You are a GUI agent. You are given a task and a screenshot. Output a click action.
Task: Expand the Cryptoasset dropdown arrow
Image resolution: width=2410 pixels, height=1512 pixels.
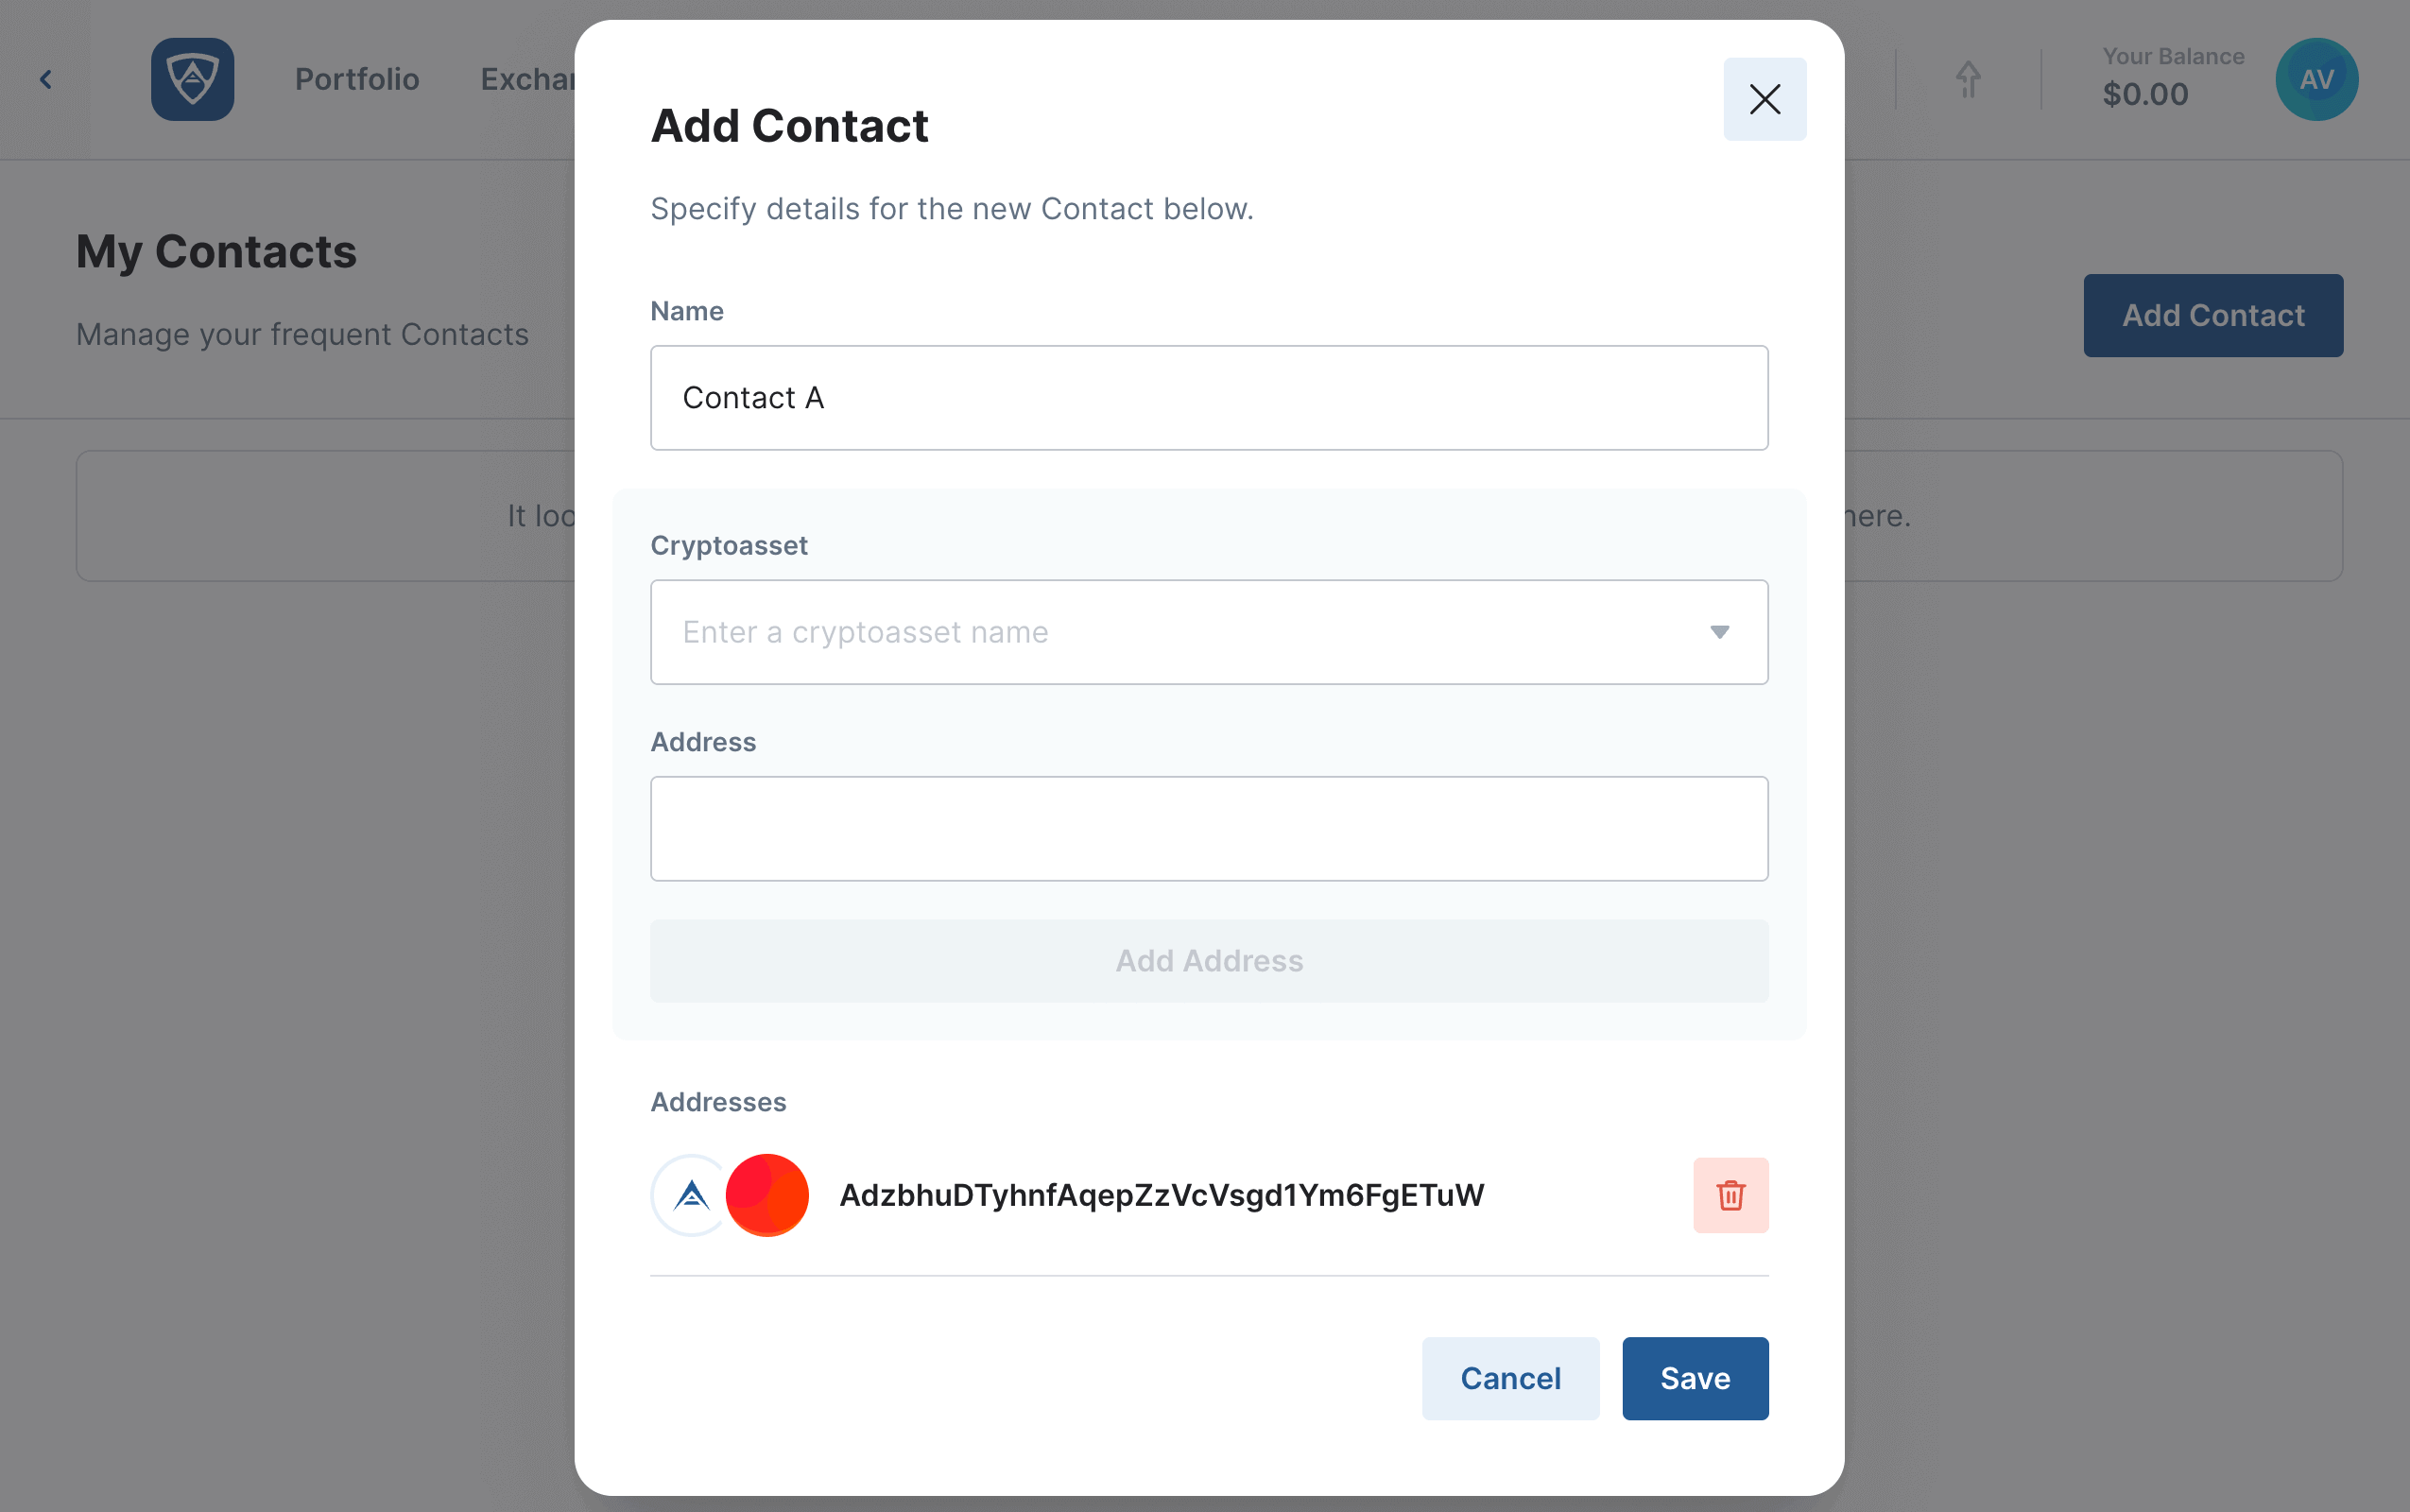1719,632
